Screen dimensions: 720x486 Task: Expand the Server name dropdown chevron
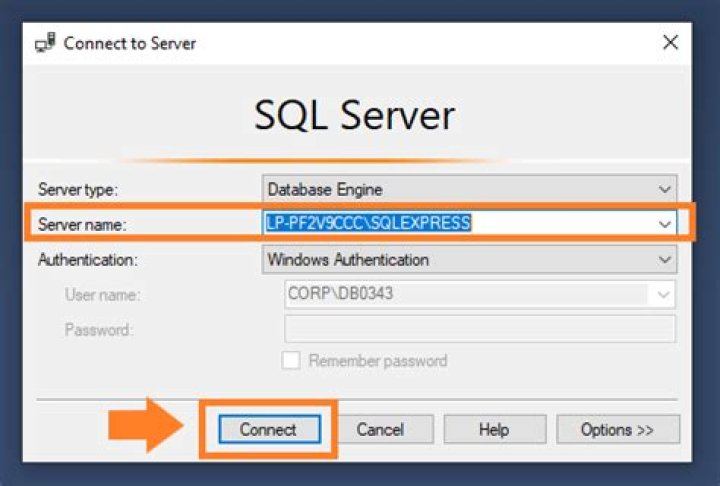(x=664, y=224)
